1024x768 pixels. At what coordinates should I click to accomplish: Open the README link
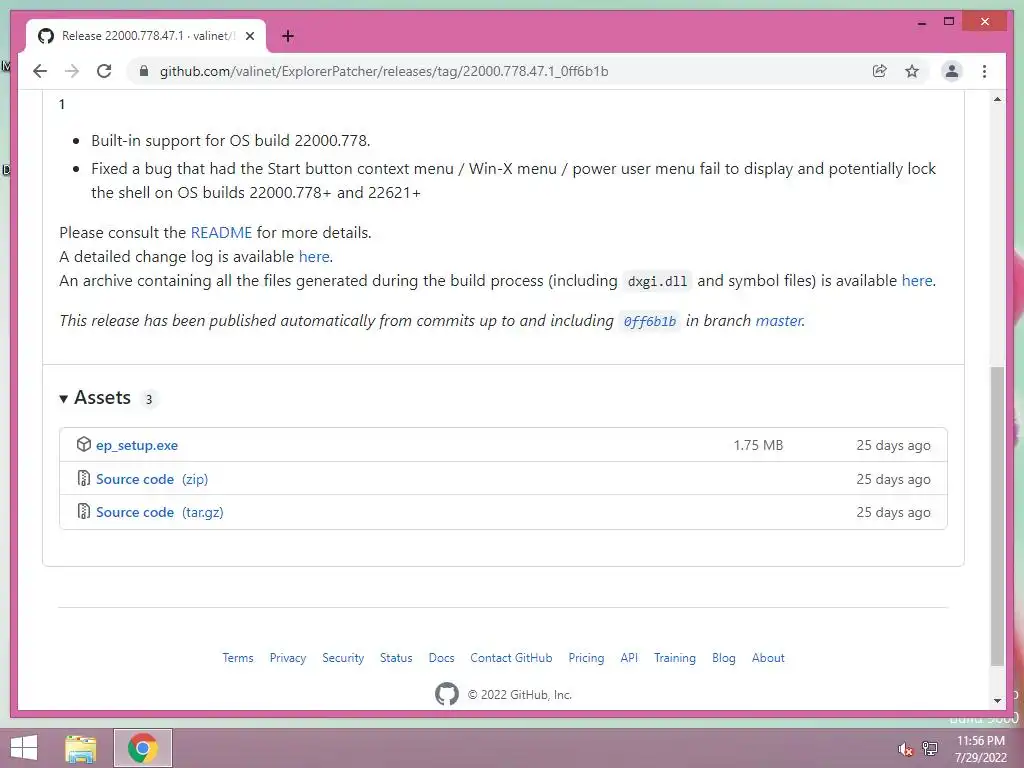click(221, 232)
